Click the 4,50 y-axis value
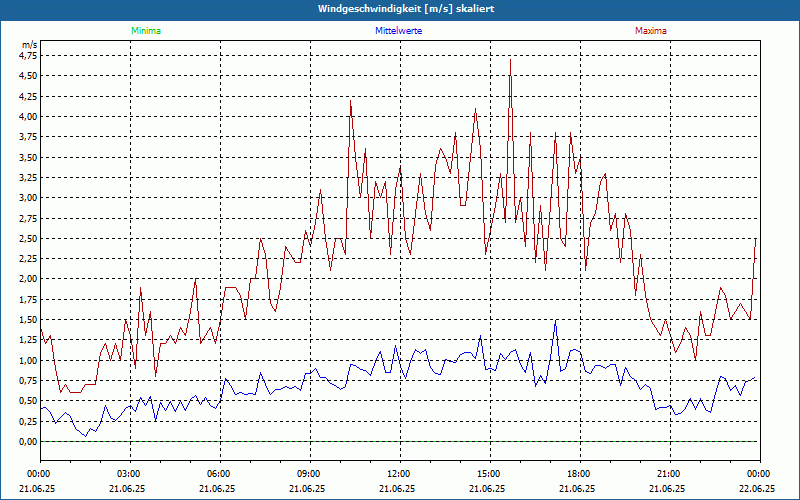The height and width of the screenshot is (500, 800). click(29, 76)
